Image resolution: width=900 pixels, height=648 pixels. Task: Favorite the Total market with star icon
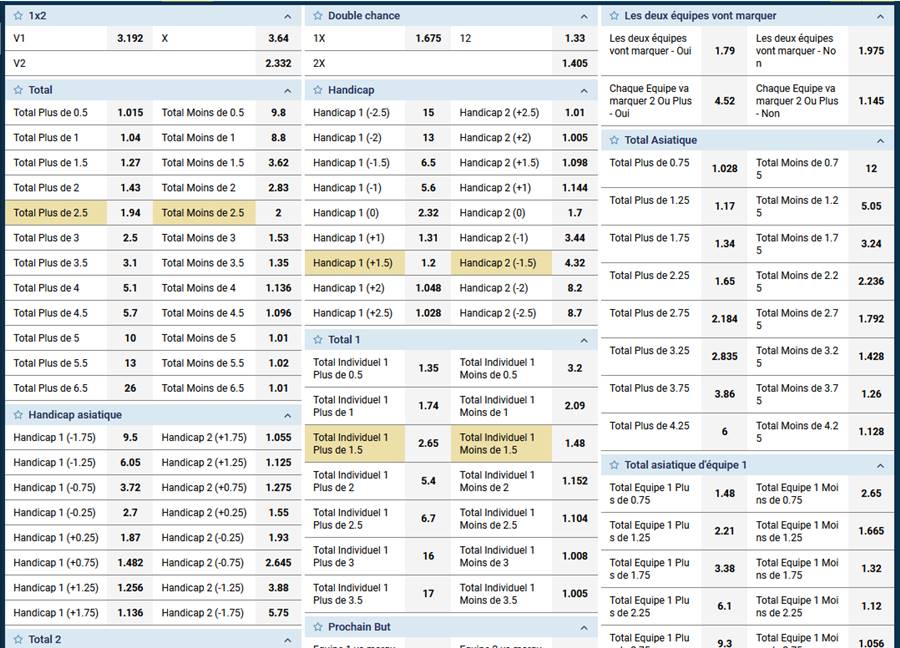coord(18,90)
